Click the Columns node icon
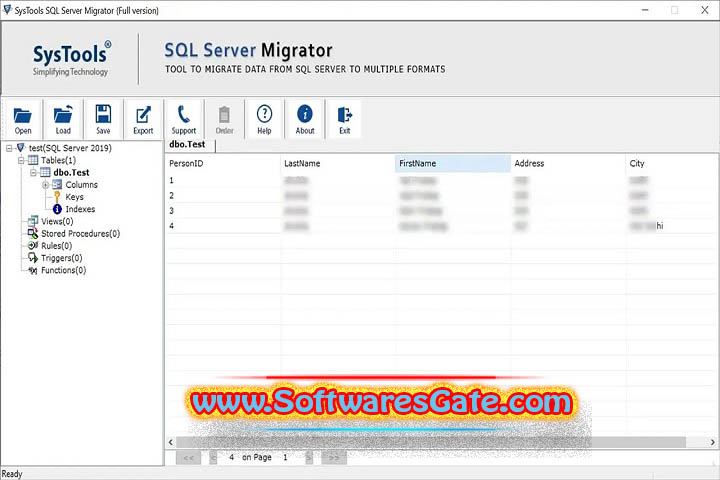Screen dimensions: 720x480 [x=57, y=185]
